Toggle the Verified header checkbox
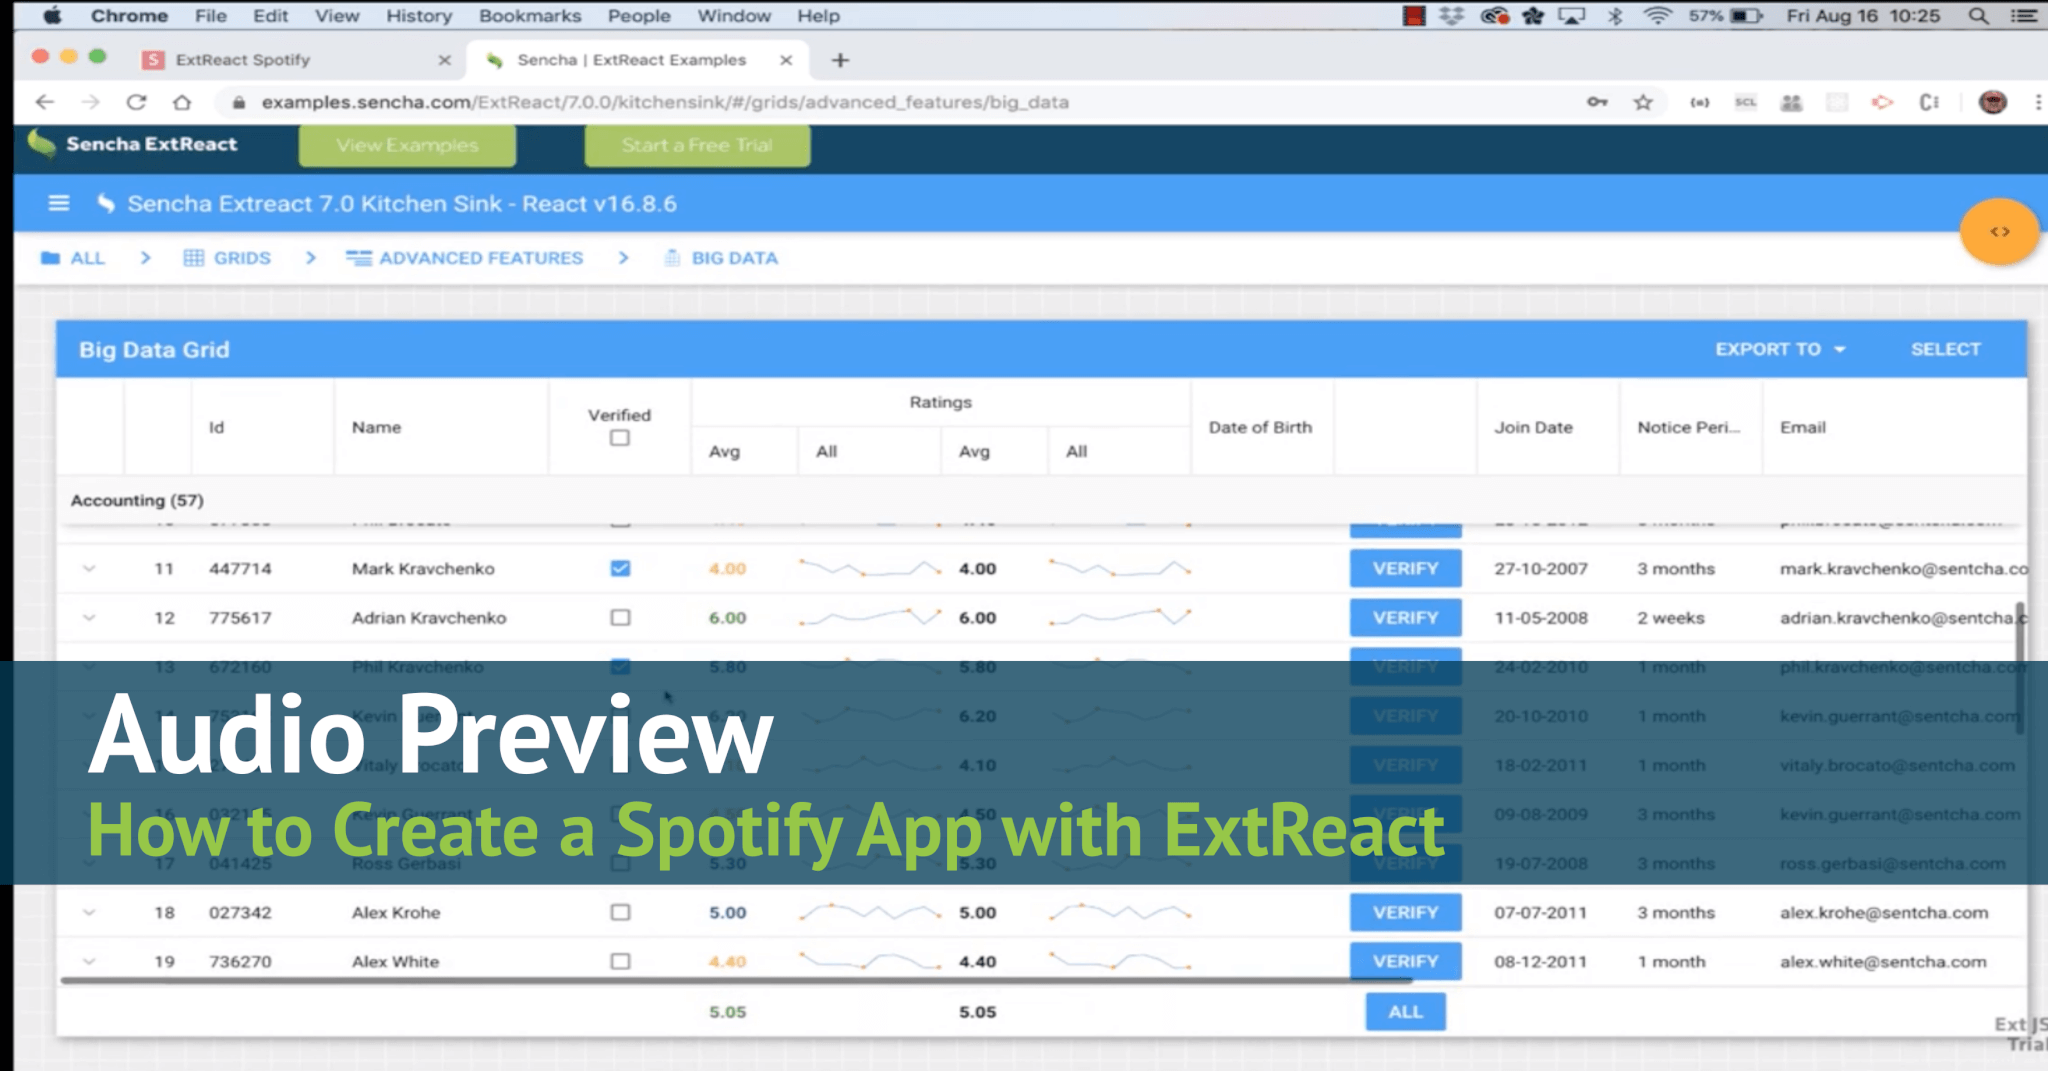This screenshot has height=1071, width=2048. click(x=620, y=438)
